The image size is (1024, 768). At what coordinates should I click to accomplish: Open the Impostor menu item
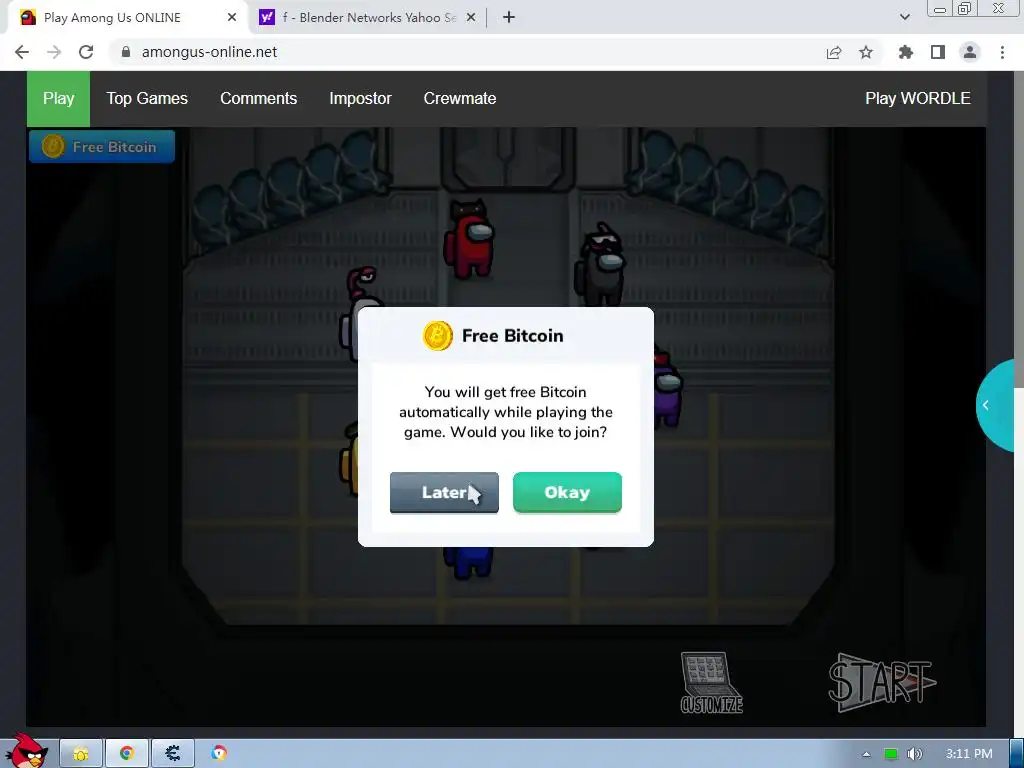[x=360, y=99]
